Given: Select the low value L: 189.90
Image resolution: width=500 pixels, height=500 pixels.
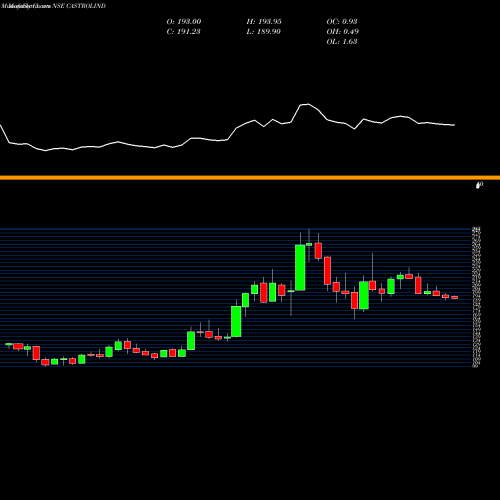Looking at the screenshot, I should tap(263, 31).
